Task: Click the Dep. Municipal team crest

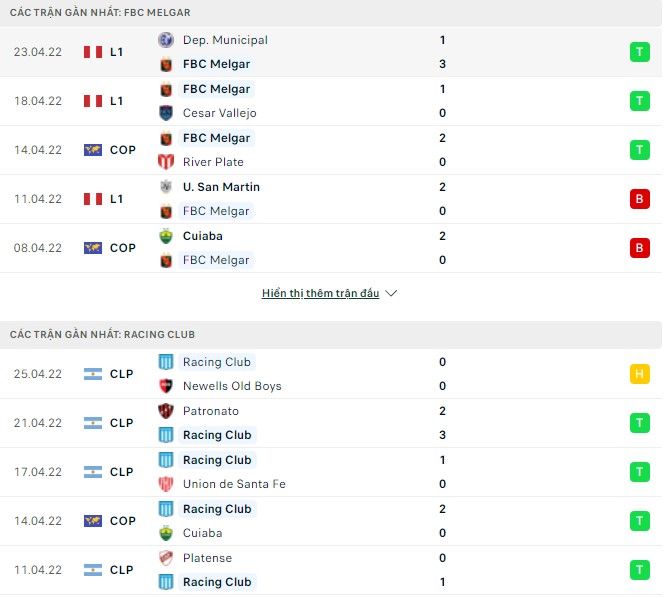Action: point(166,40)
